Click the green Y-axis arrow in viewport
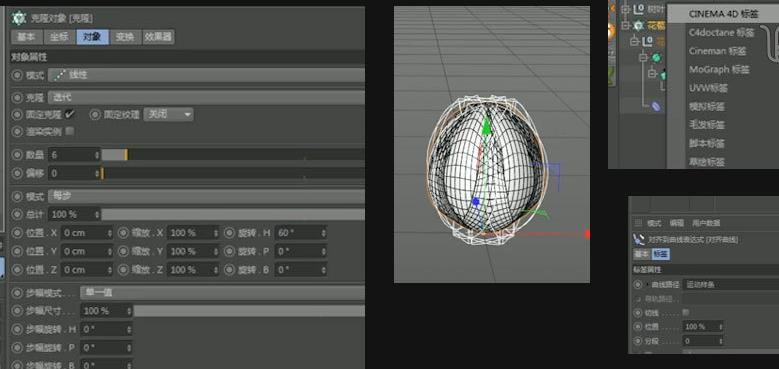Viewport: 779px width, 369px height. (x=487, y=126)
